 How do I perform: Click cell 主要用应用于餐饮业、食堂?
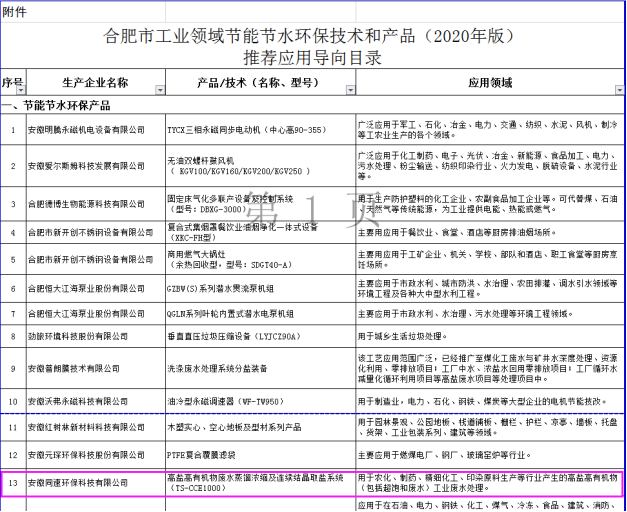pos(490,232)
